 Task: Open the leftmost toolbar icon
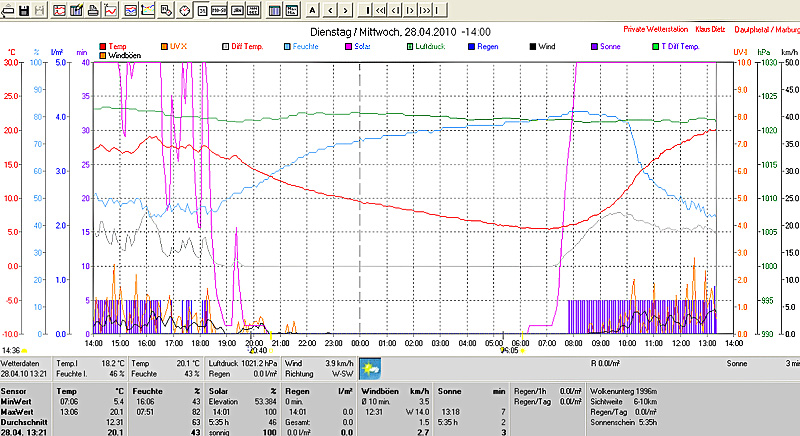tap(6, 10)
